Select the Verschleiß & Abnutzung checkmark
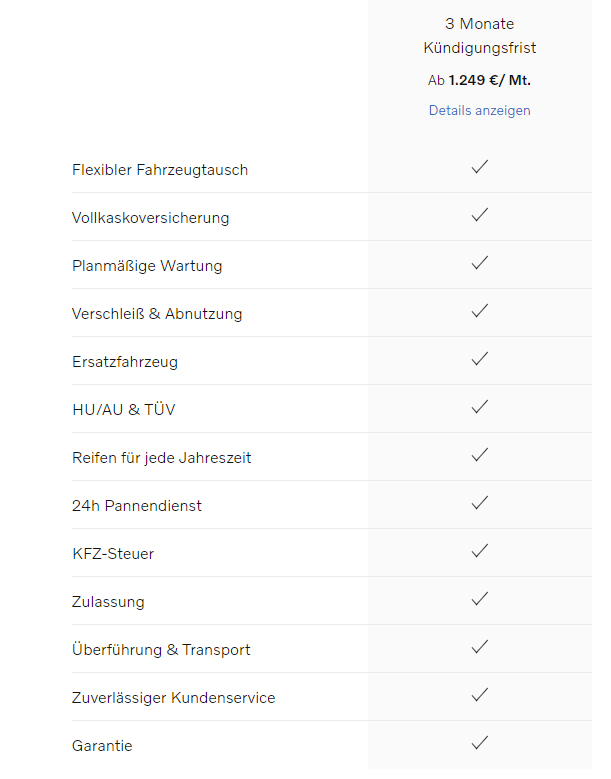 [x=480, y=311]
